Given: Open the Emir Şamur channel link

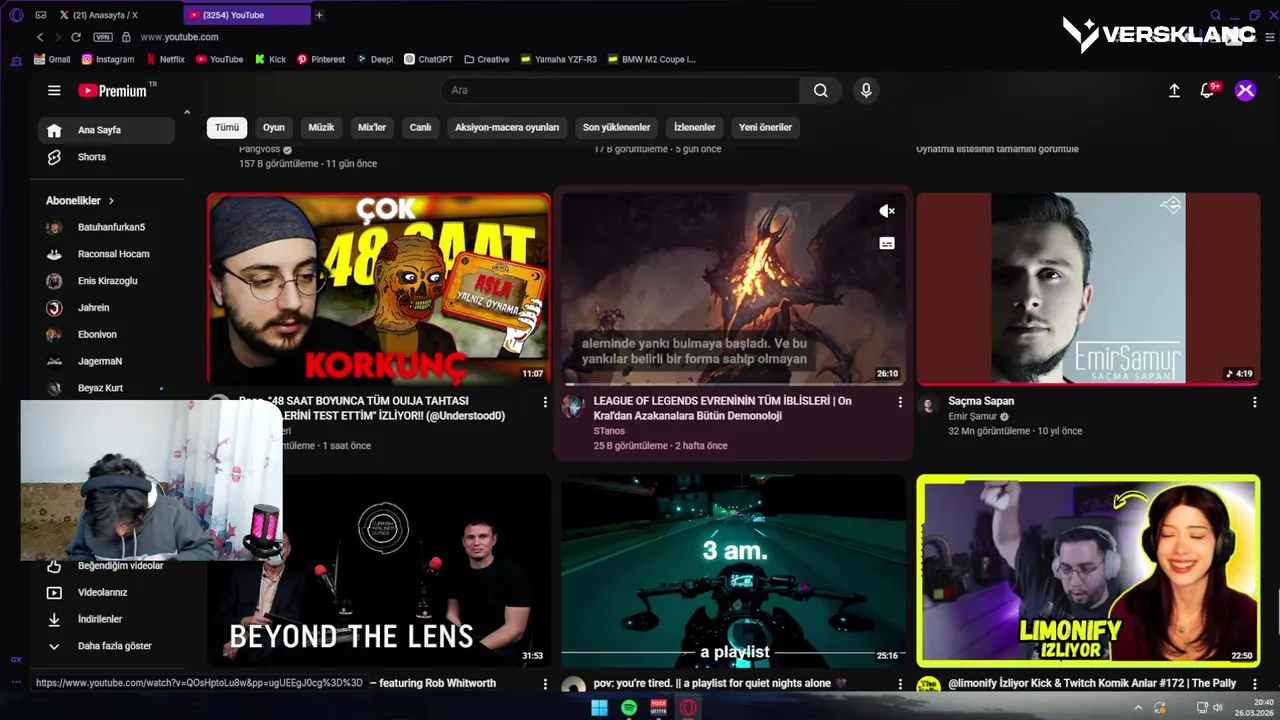Looking at the screenshot, I should pos(973,416).
